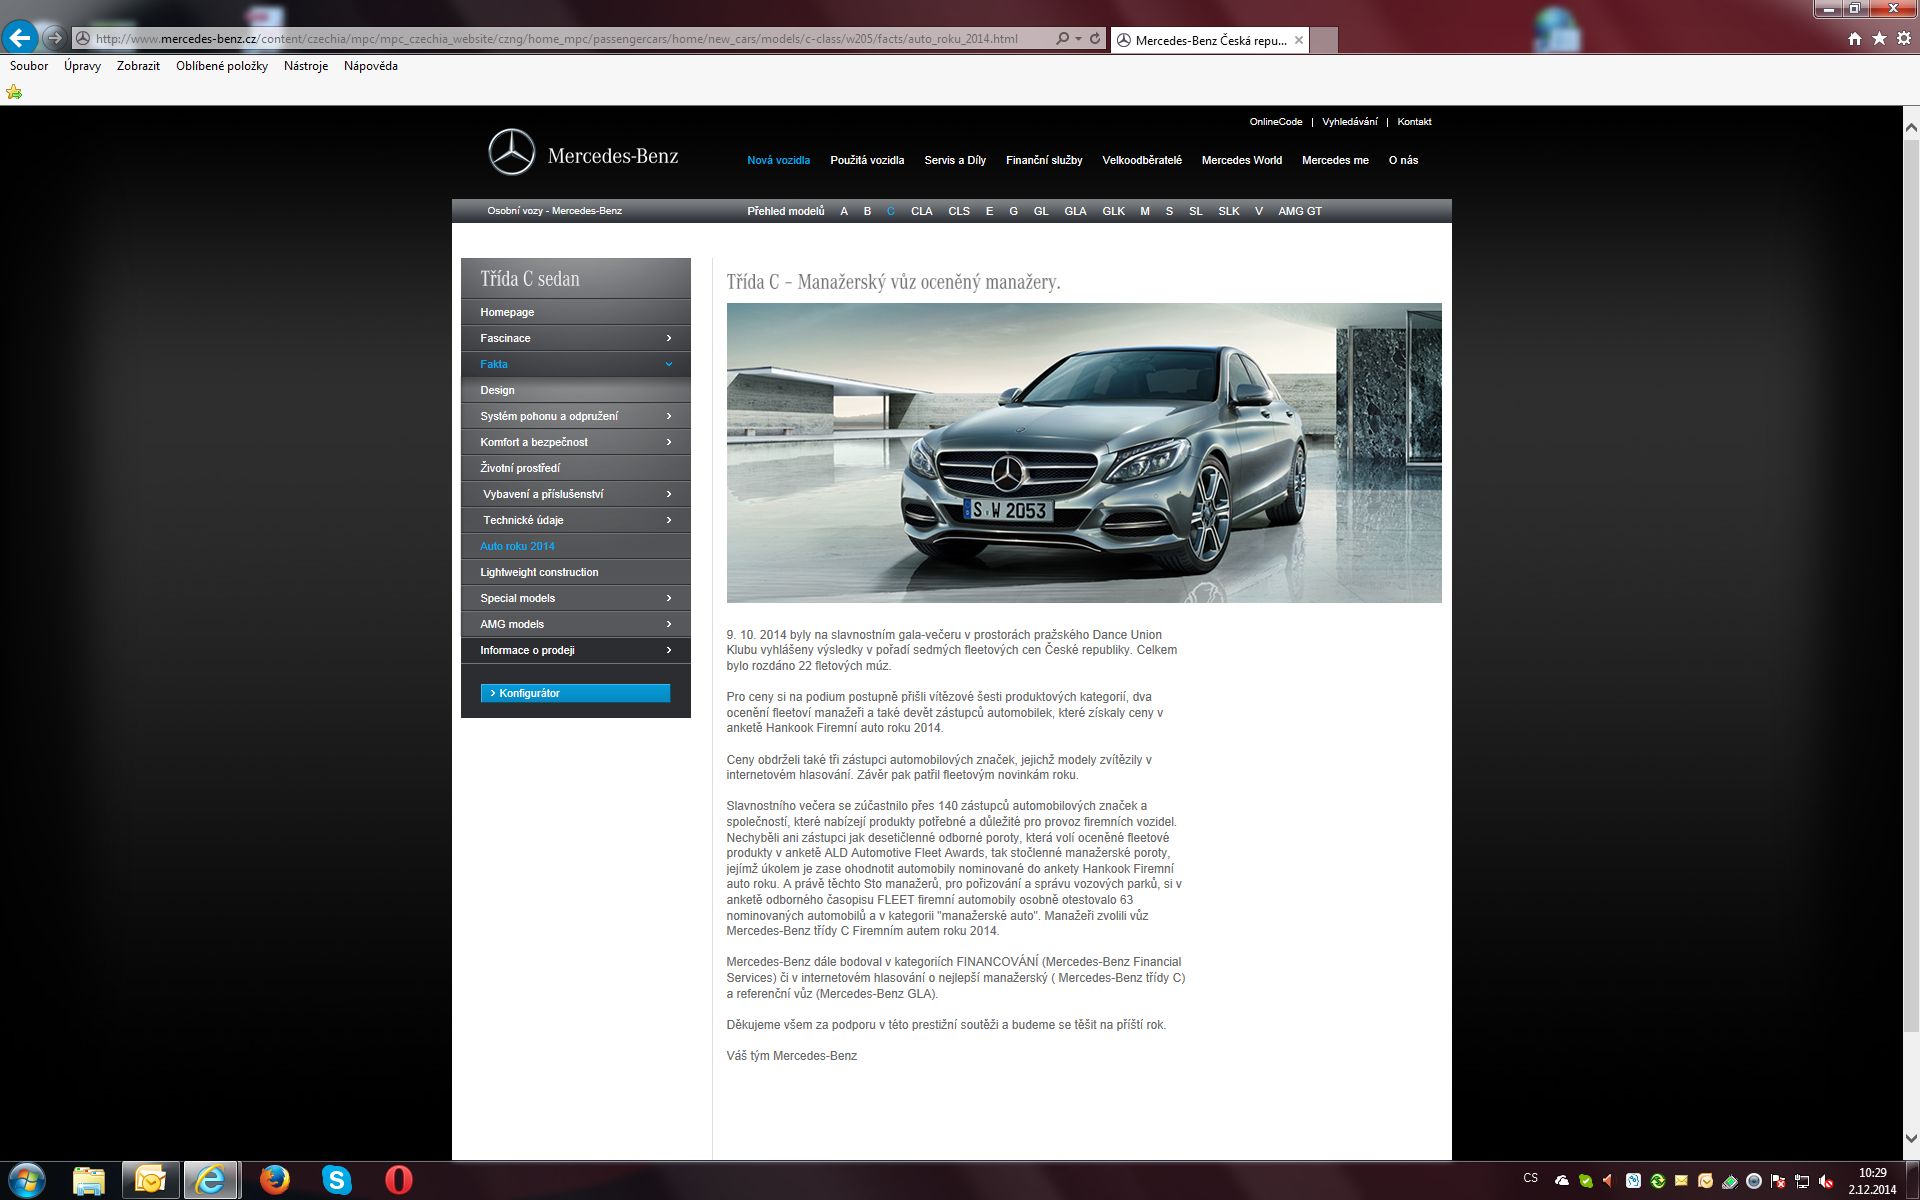Click the Vyhledávání link
This screenshot has height=1200, width=1920.
1349,122
